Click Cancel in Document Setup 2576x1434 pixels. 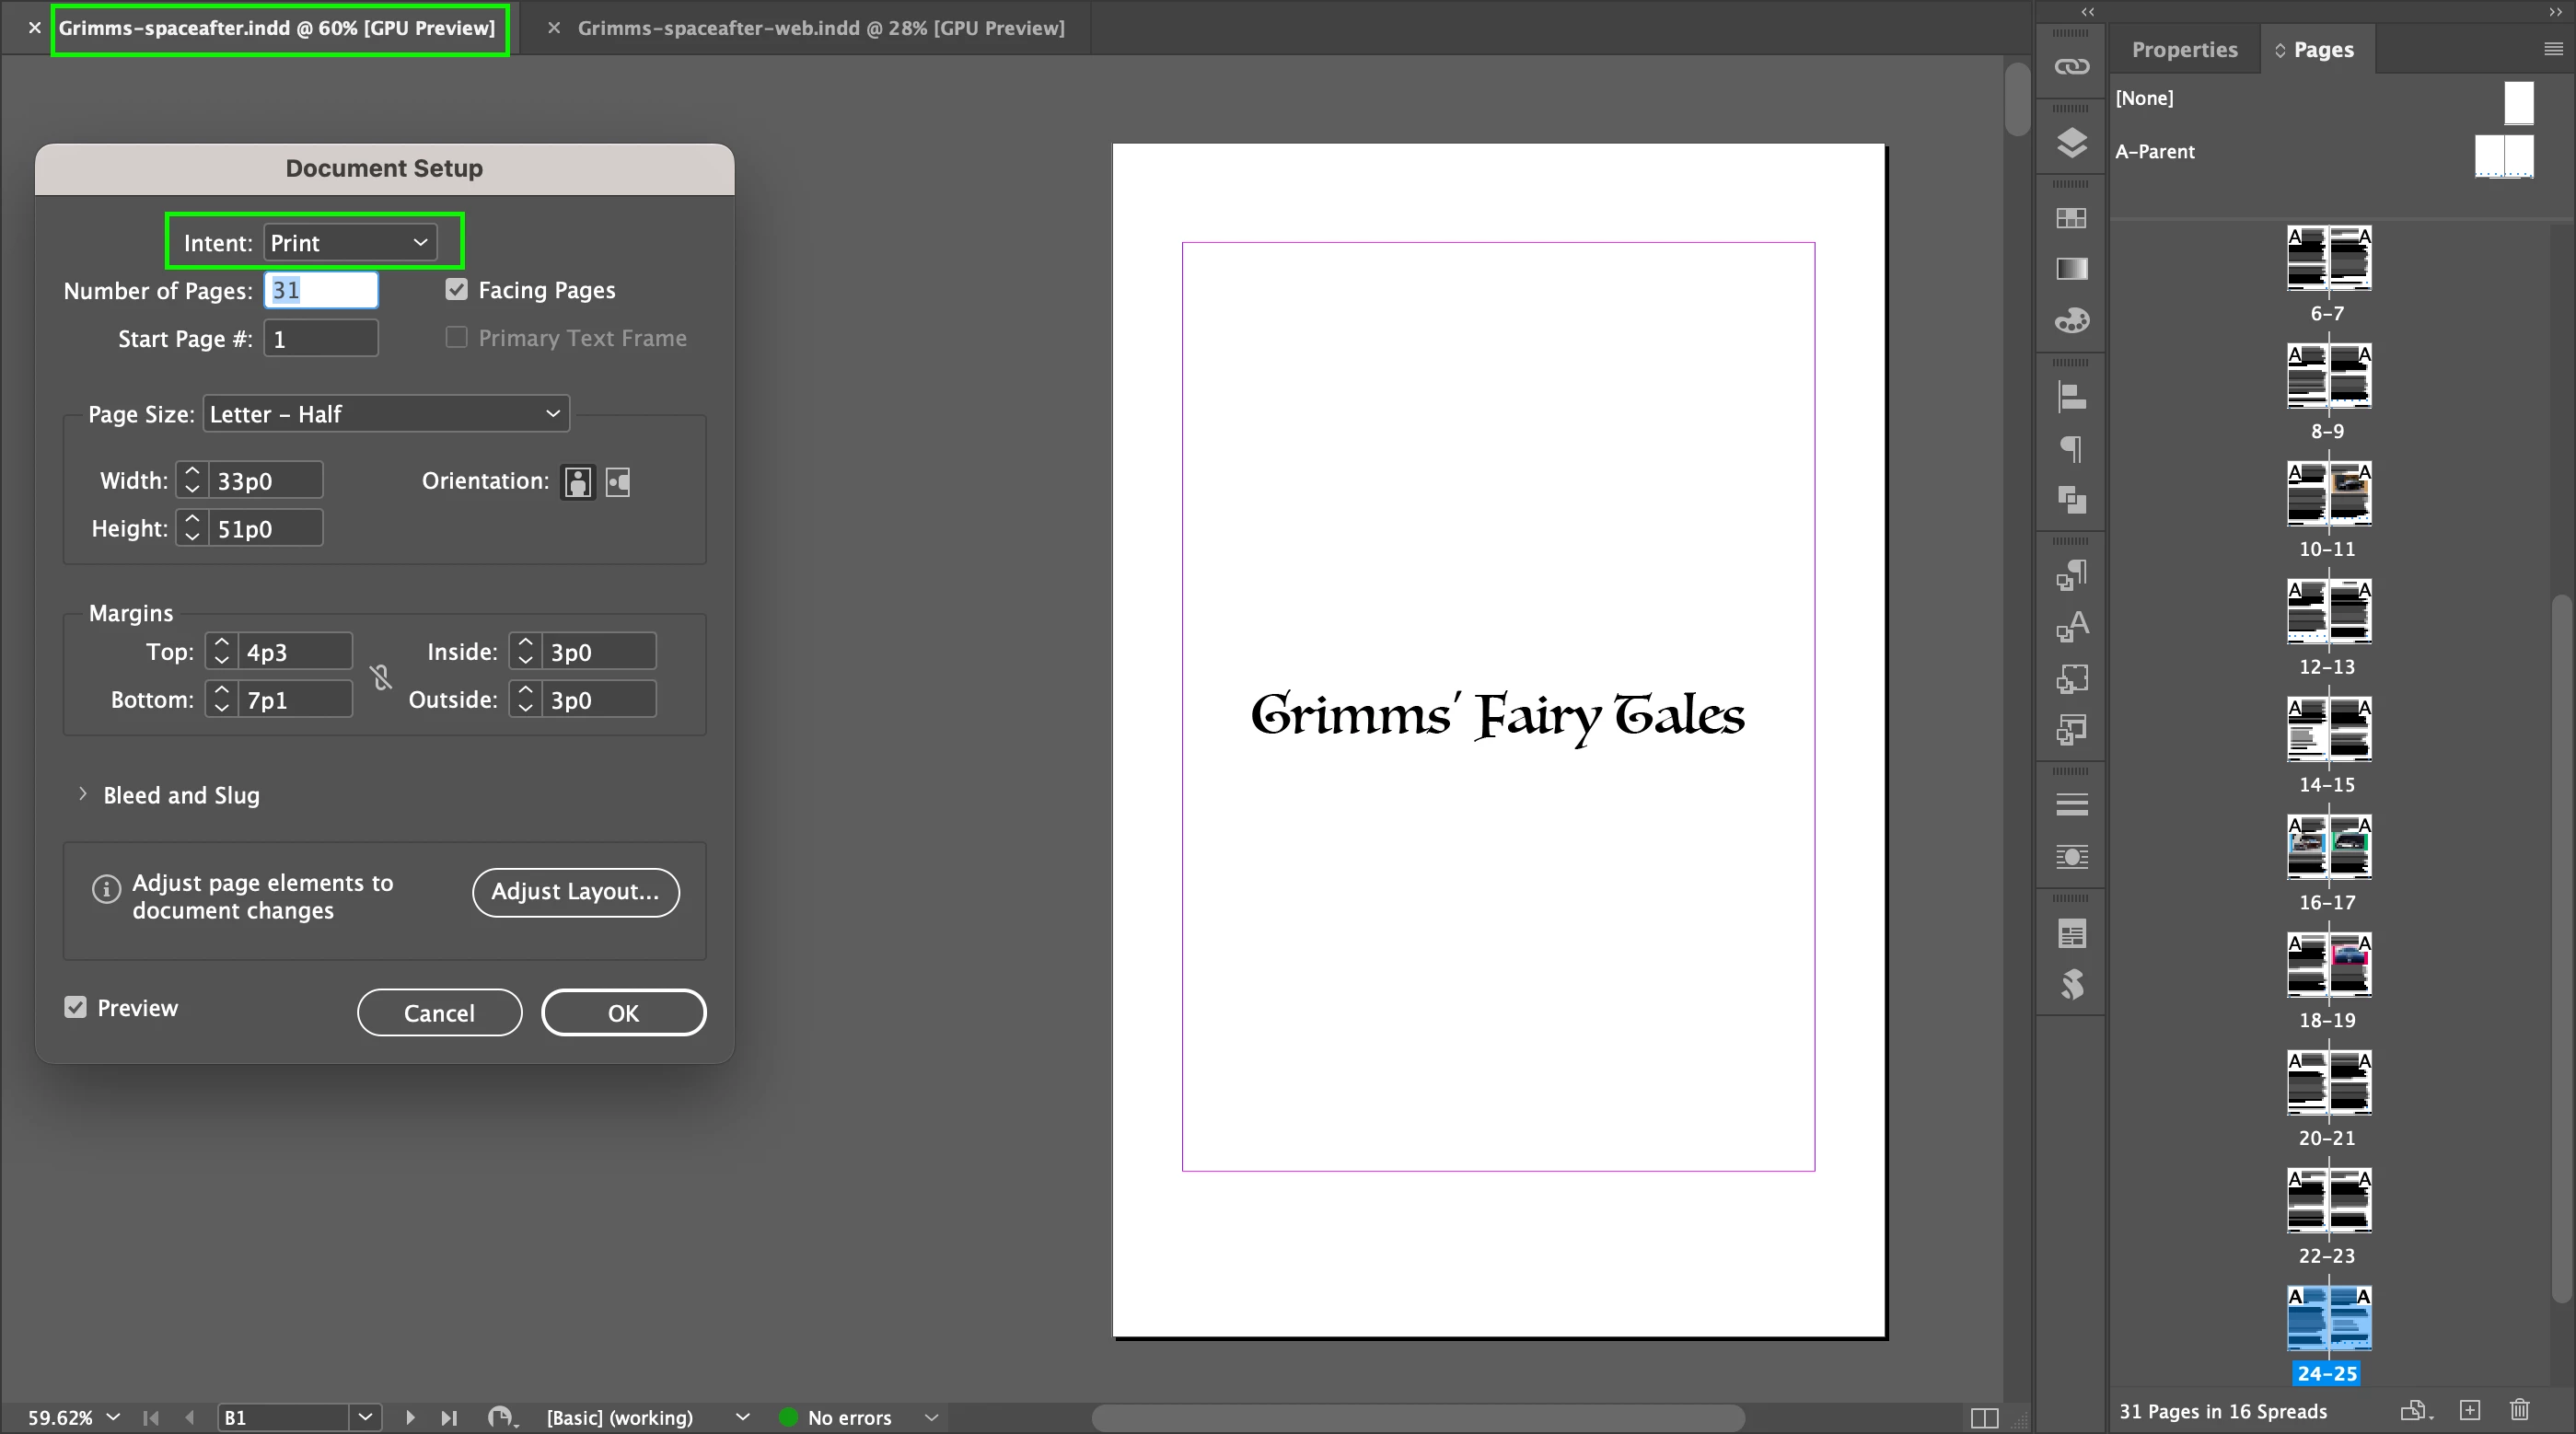(439, 1013)
